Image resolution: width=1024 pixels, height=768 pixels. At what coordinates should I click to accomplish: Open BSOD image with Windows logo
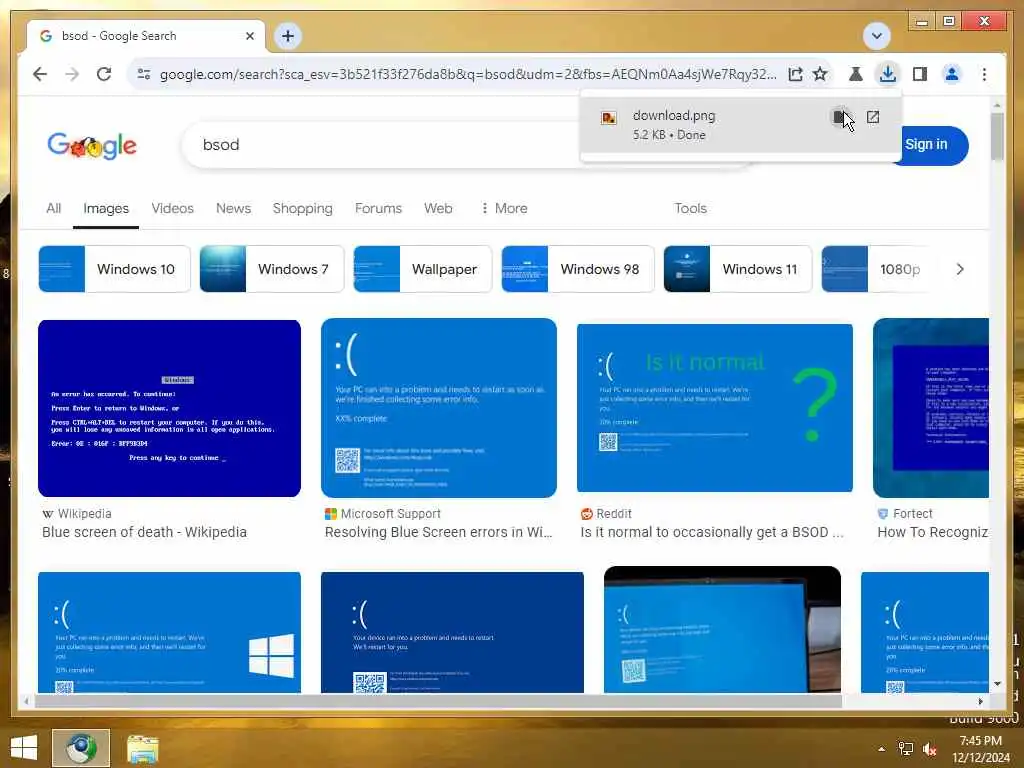[169, 632]
